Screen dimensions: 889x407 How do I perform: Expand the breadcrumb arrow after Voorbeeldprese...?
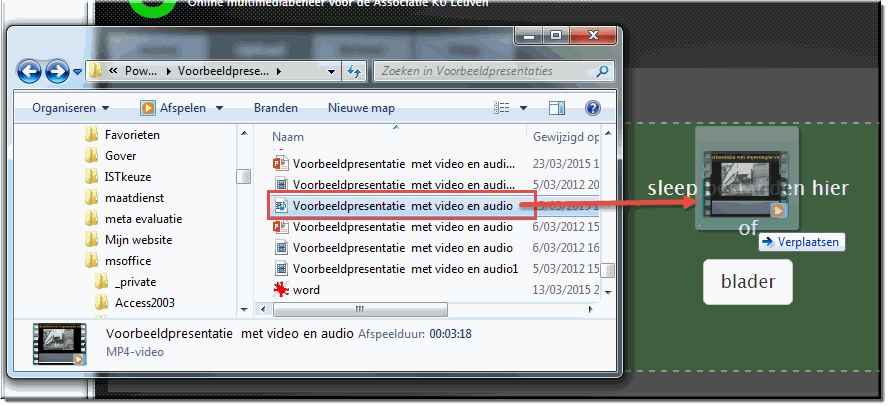pyautogui.click(x=278, y=72)
